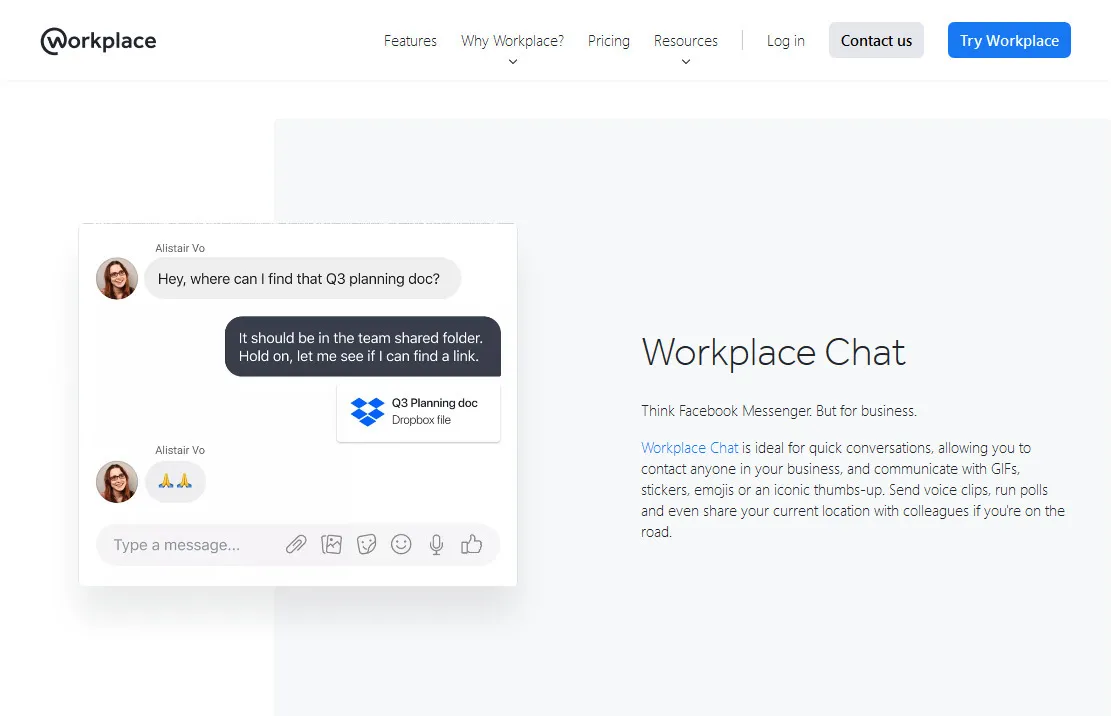Screen dimensions: 1111x716
Task: Click the Log in link
Action: (785, 41)
